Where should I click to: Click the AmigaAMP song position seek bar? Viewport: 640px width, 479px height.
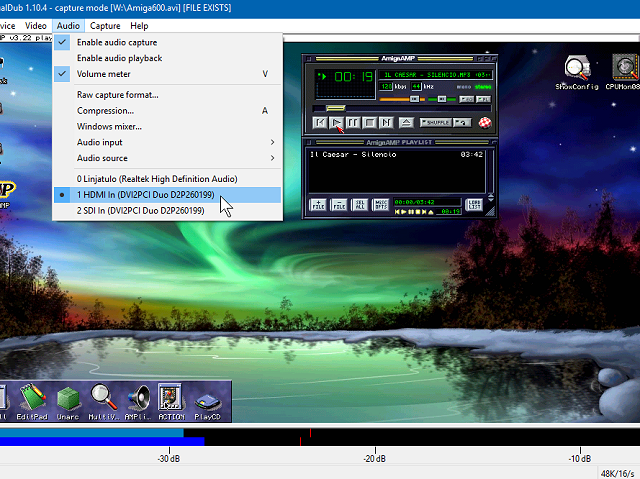[x=402, y=108]
